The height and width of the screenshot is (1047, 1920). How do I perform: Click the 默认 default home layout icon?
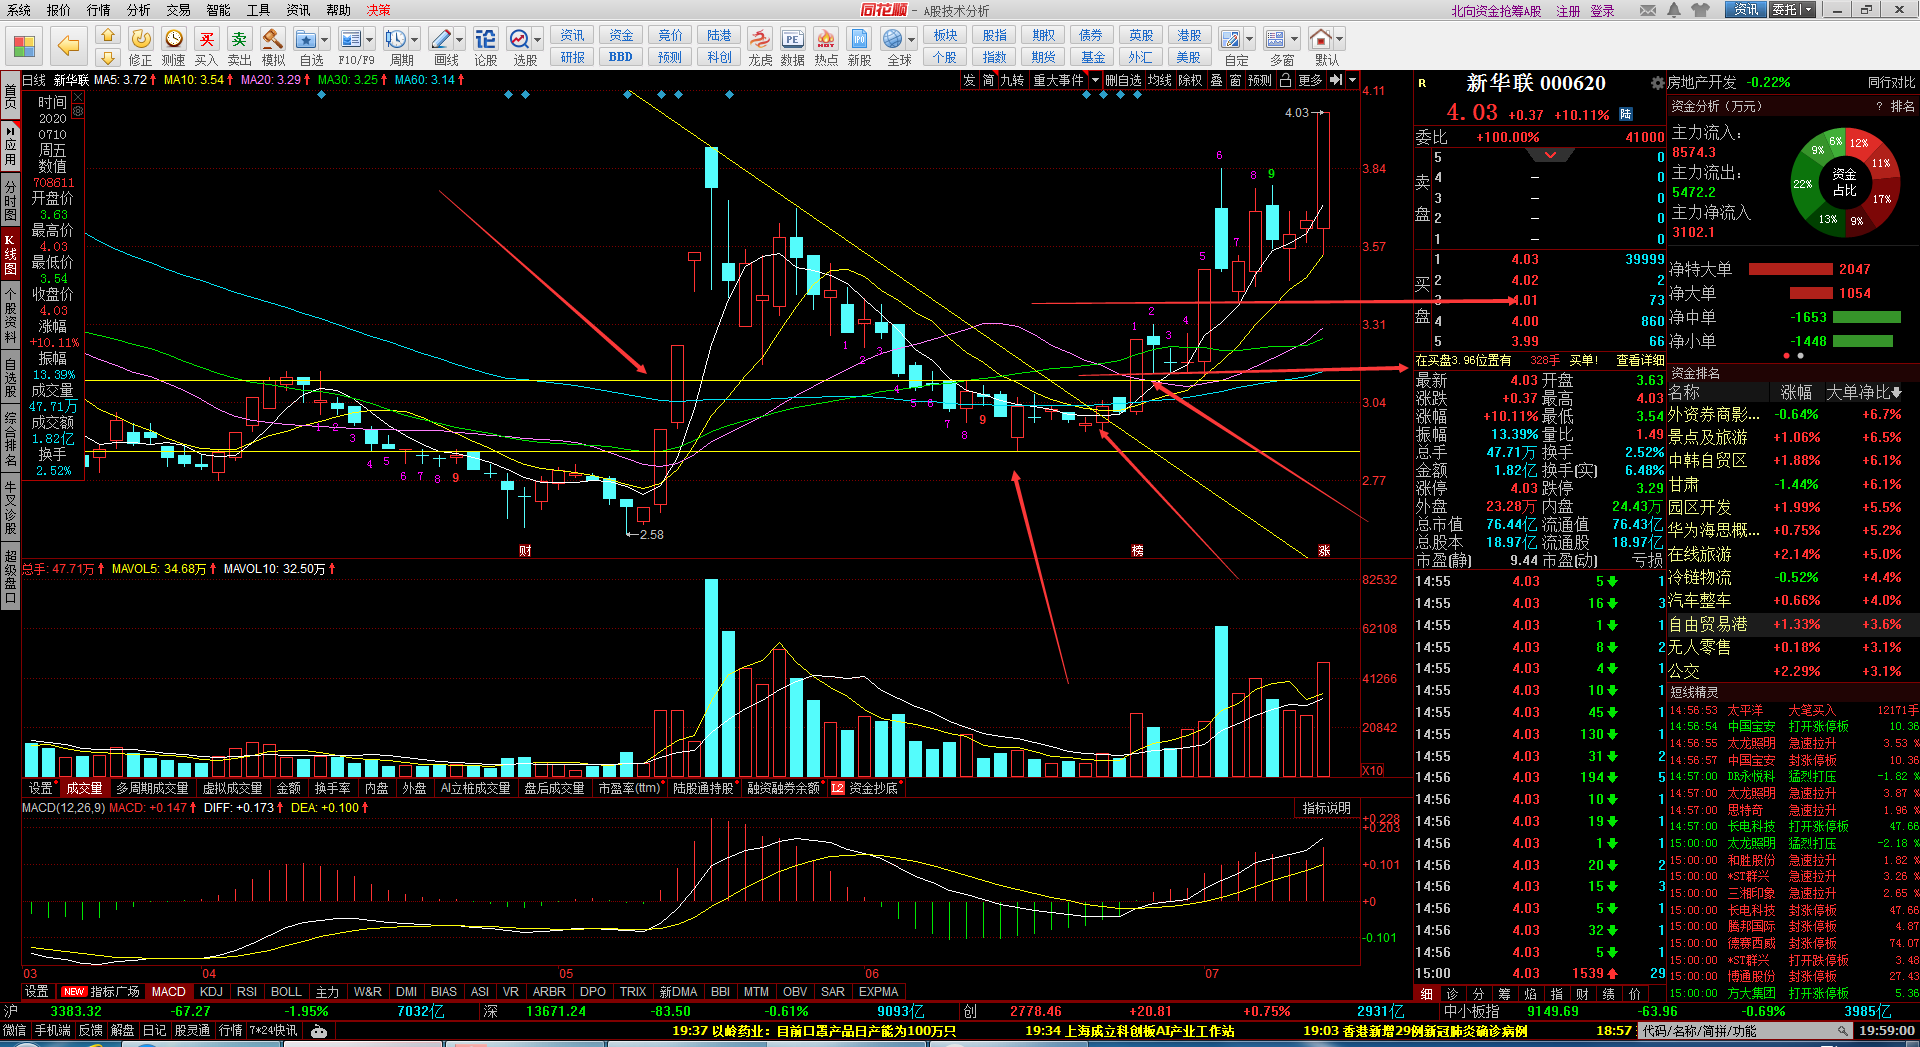1320,39
